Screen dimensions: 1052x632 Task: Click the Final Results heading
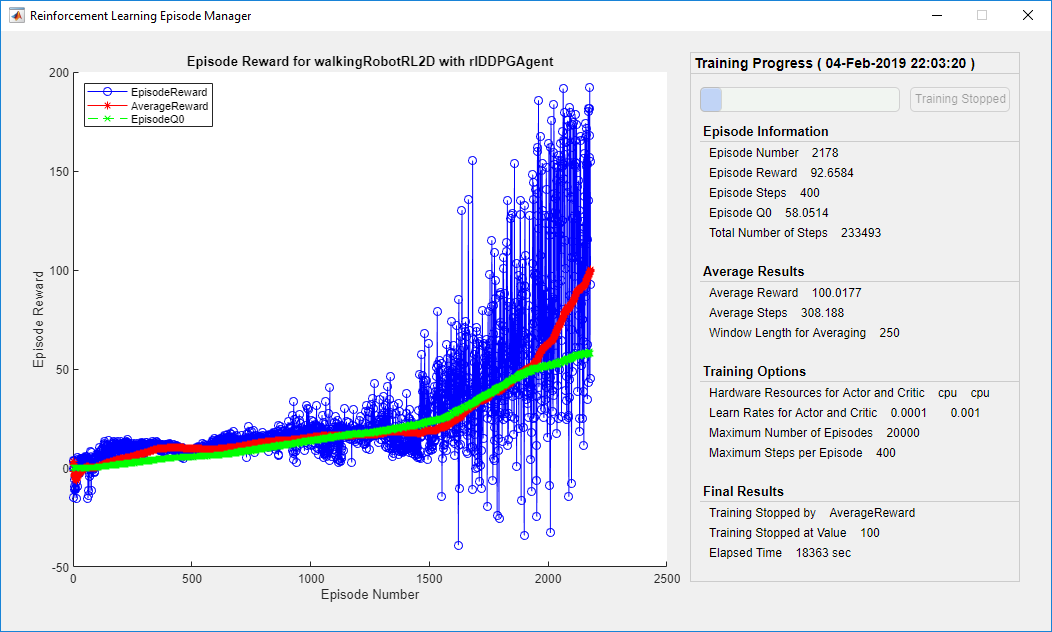(743, 492)
